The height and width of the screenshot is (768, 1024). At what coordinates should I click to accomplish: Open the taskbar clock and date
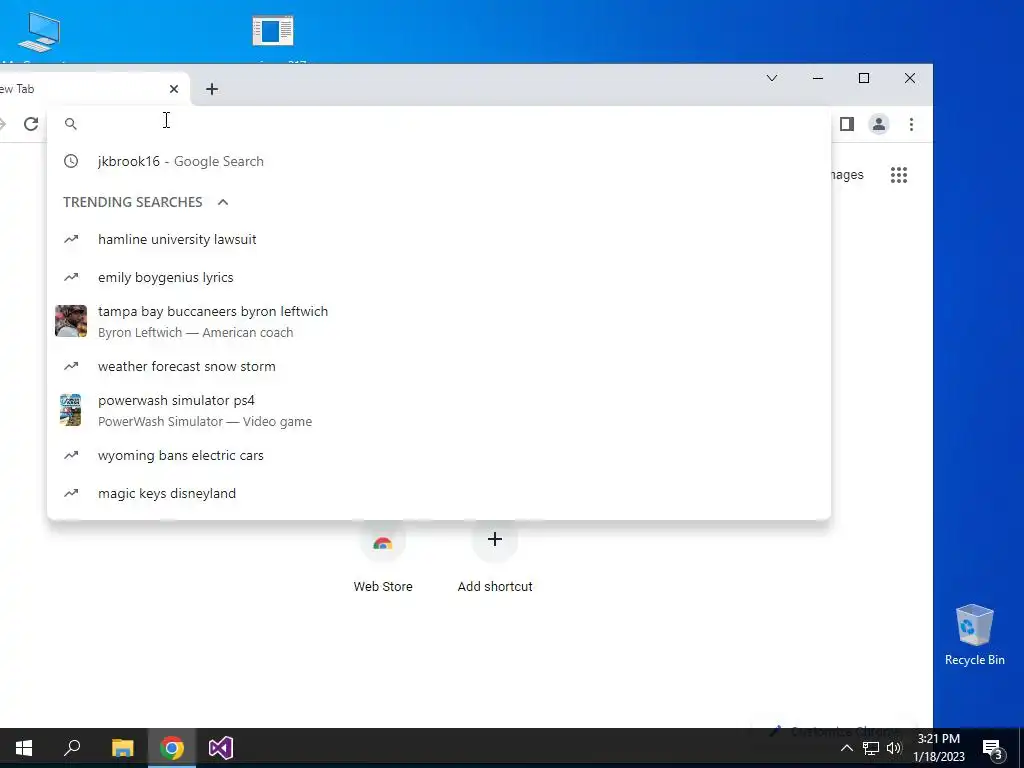tap(938, 748)
